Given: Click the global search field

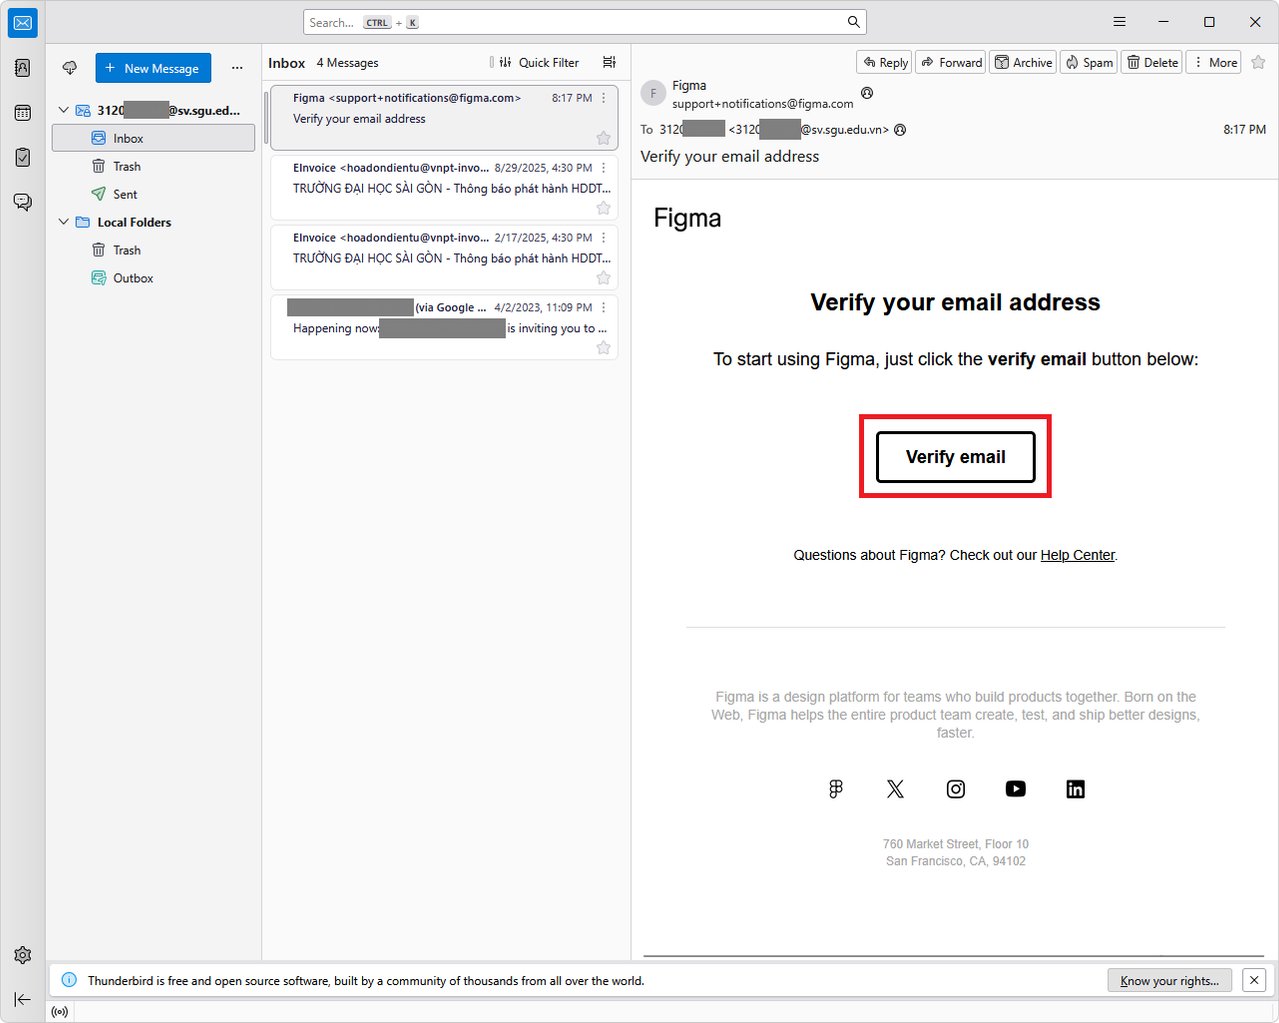Looking at the screenshot, I should click(584, 22).
